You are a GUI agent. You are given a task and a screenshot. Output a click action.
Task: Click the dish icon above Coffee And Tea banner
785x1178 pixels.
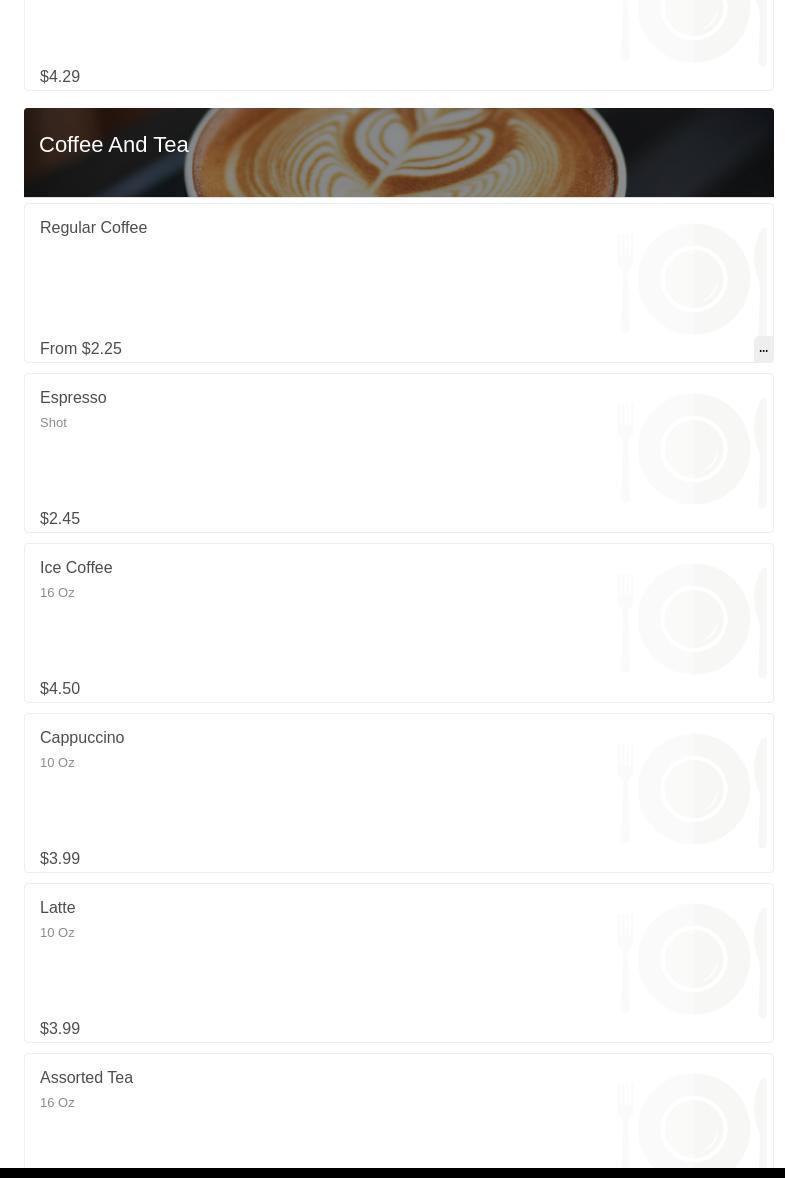[x=693, y=32]
